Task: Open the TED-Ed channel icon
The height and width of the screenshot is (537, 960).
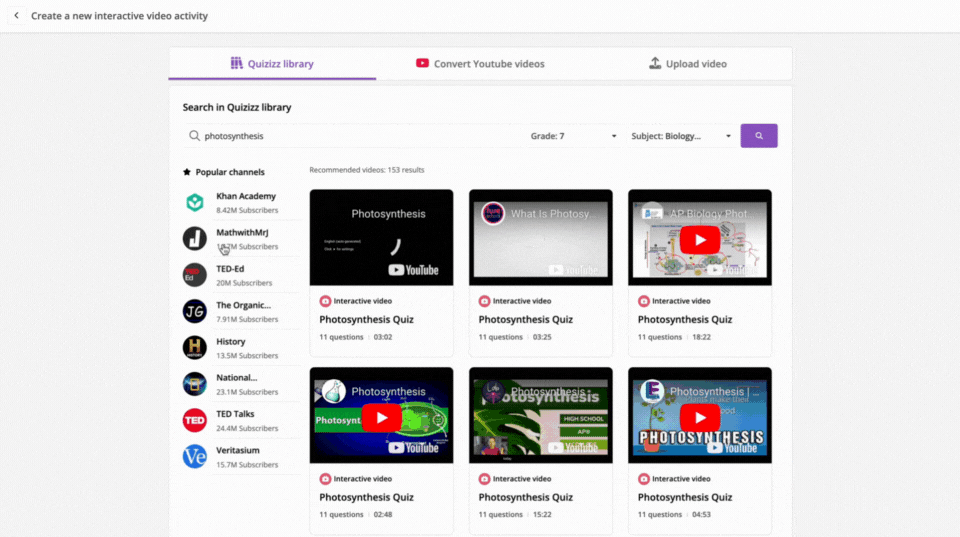Action: pyautogui.click(x=195, y=275)
